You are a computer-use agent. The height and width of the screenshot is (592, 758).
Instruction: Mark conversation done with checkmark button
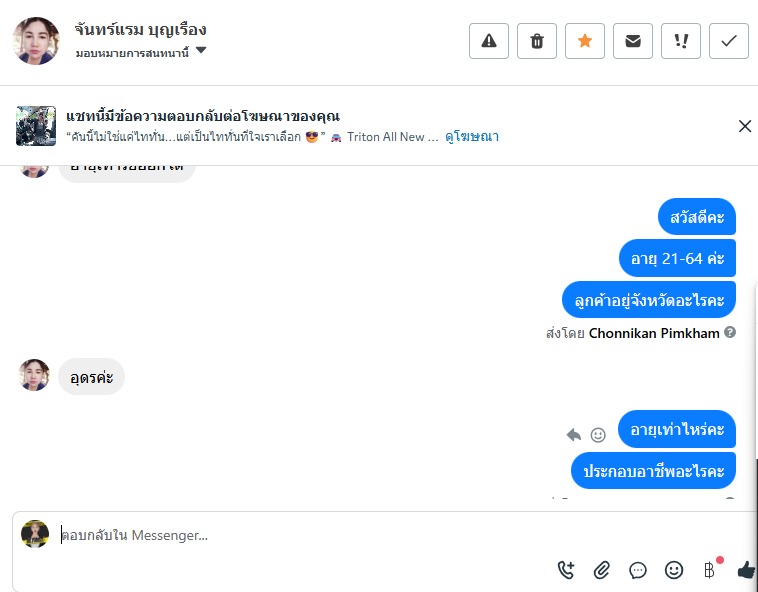pos(729,41)
